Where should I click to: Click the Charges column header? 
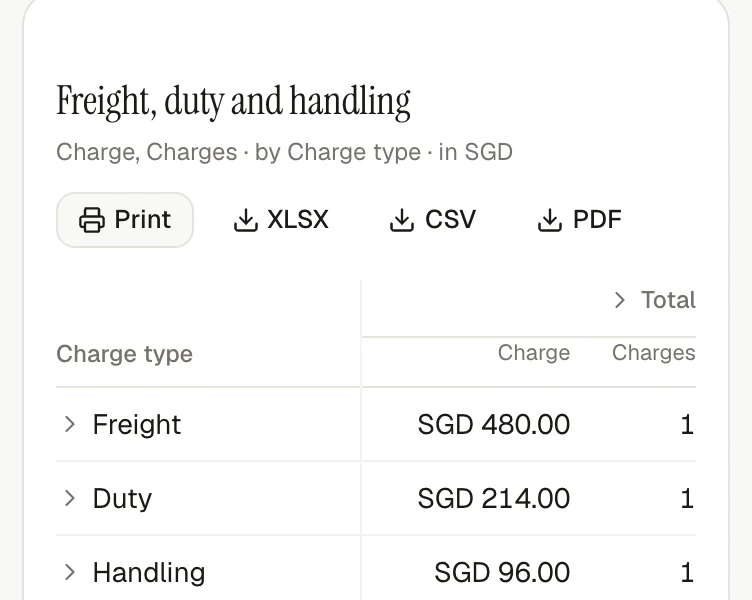pyautogui.click(x=654, y=353)
